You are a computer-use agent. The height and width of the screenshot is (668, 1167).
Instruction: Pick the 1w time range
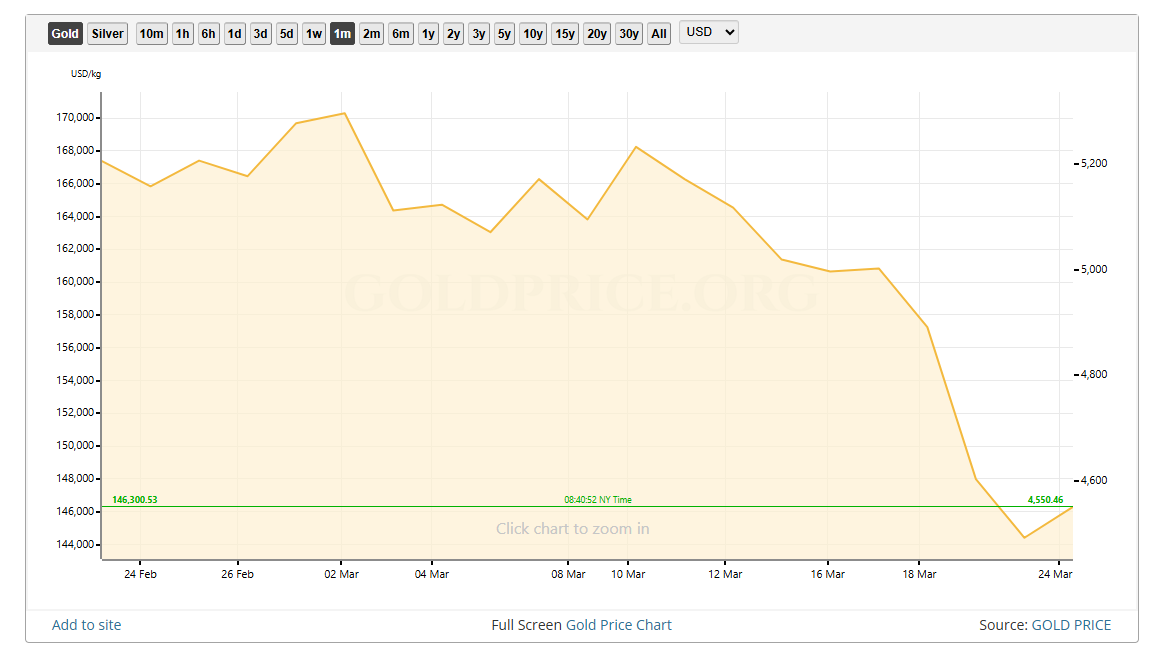click(314, 34)
